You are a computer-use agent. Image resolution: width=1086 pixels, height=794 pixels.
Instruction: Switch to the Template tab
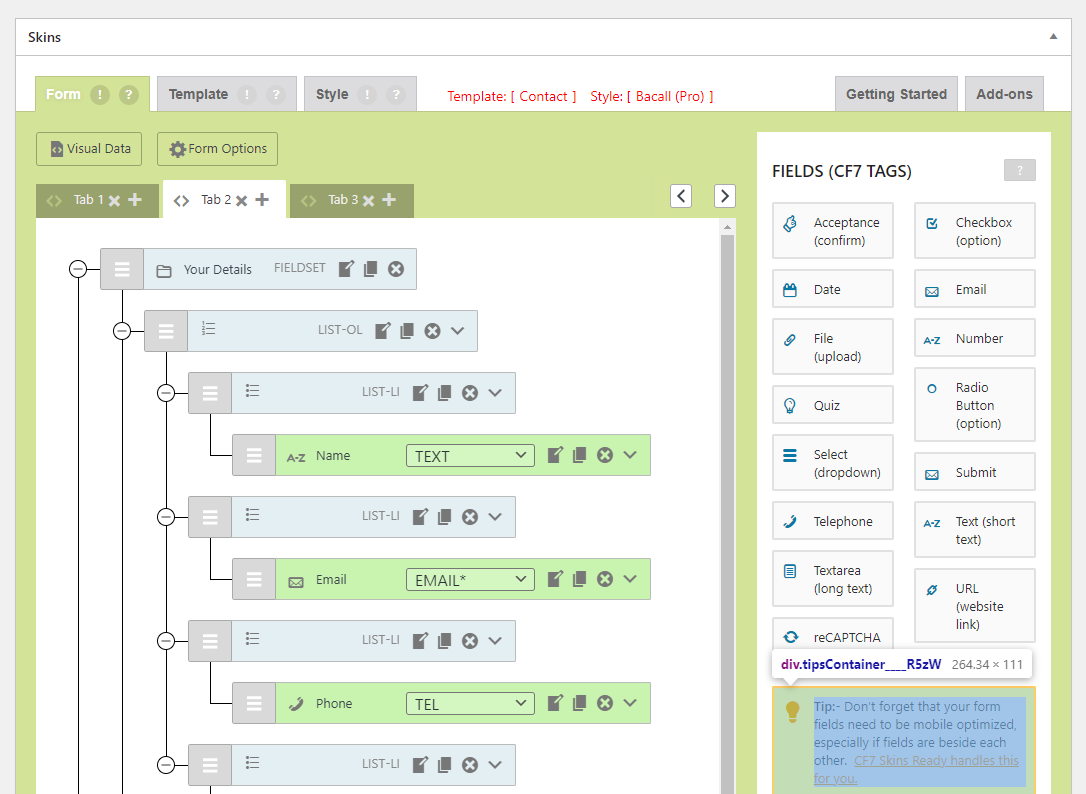(x=198, y=94)
